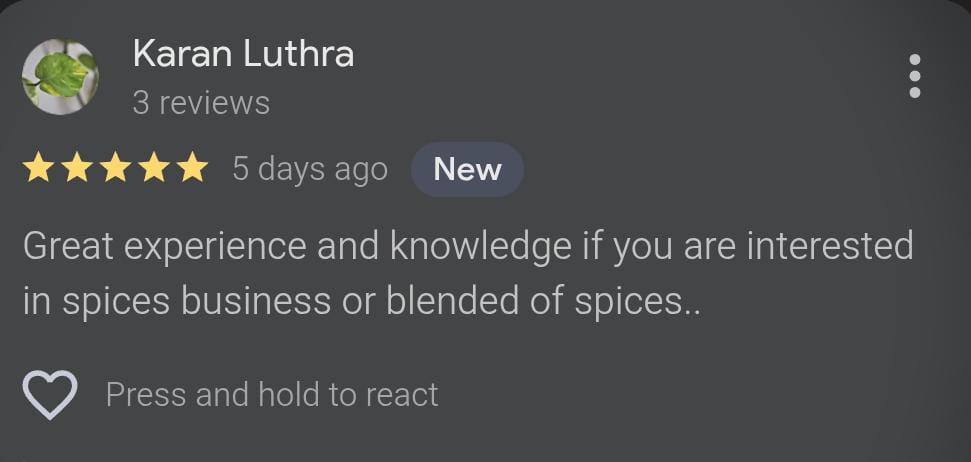View the reviewer's "3 reviews" count
This screenshot has height=462, width=971.
[201, 102]
